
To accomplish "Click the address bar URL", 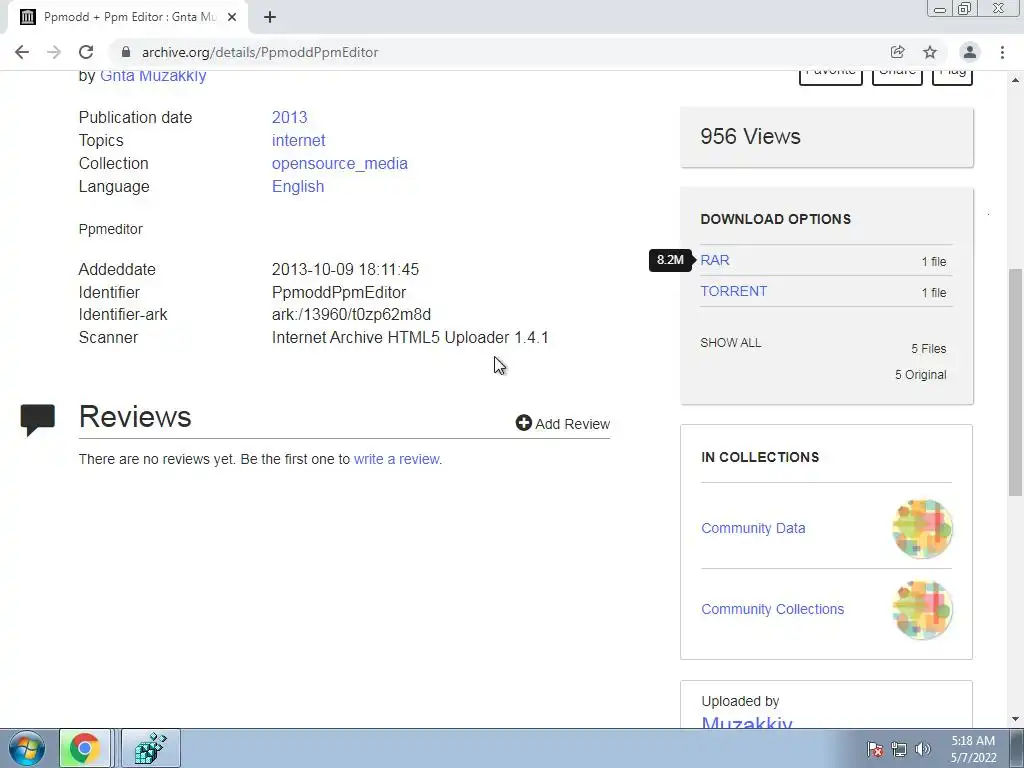I will [260, 52].
